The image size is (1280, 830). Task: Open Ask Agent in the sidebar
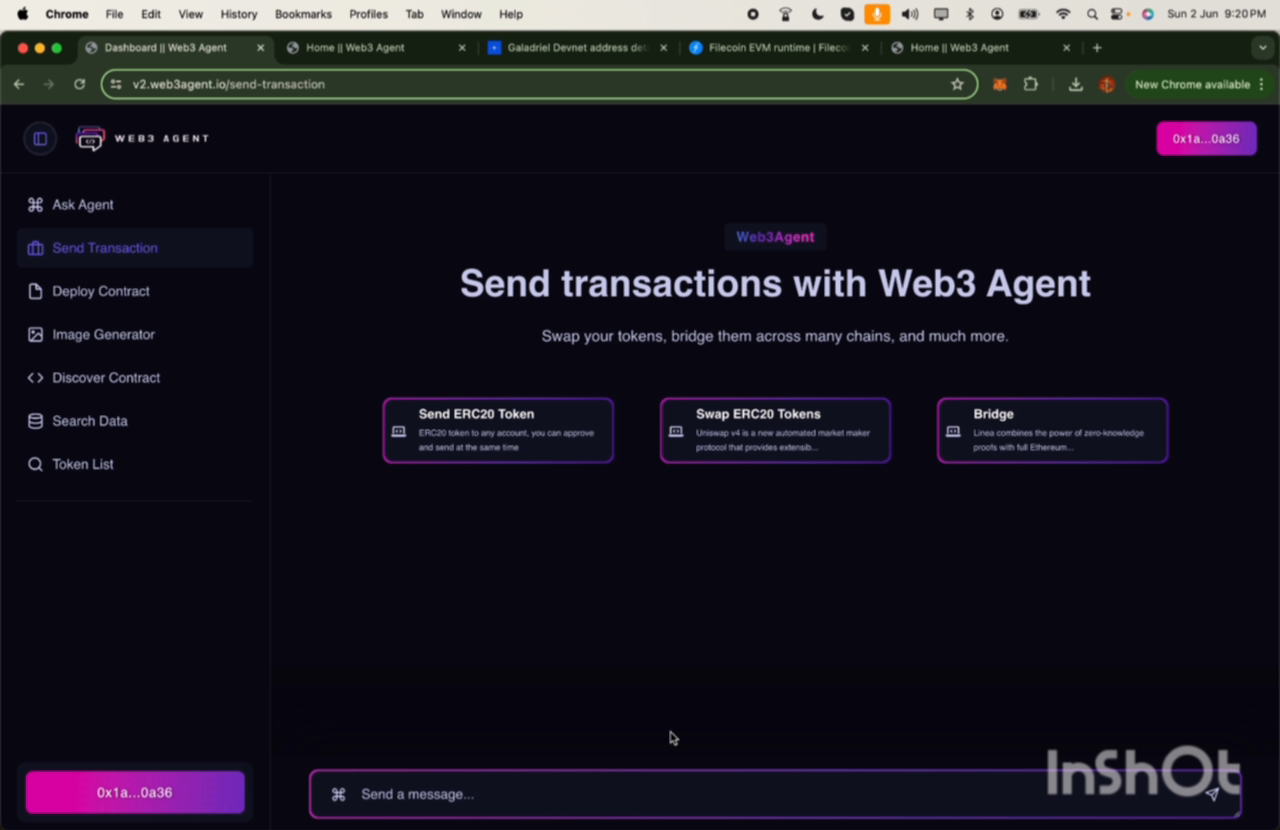point(135,205)
